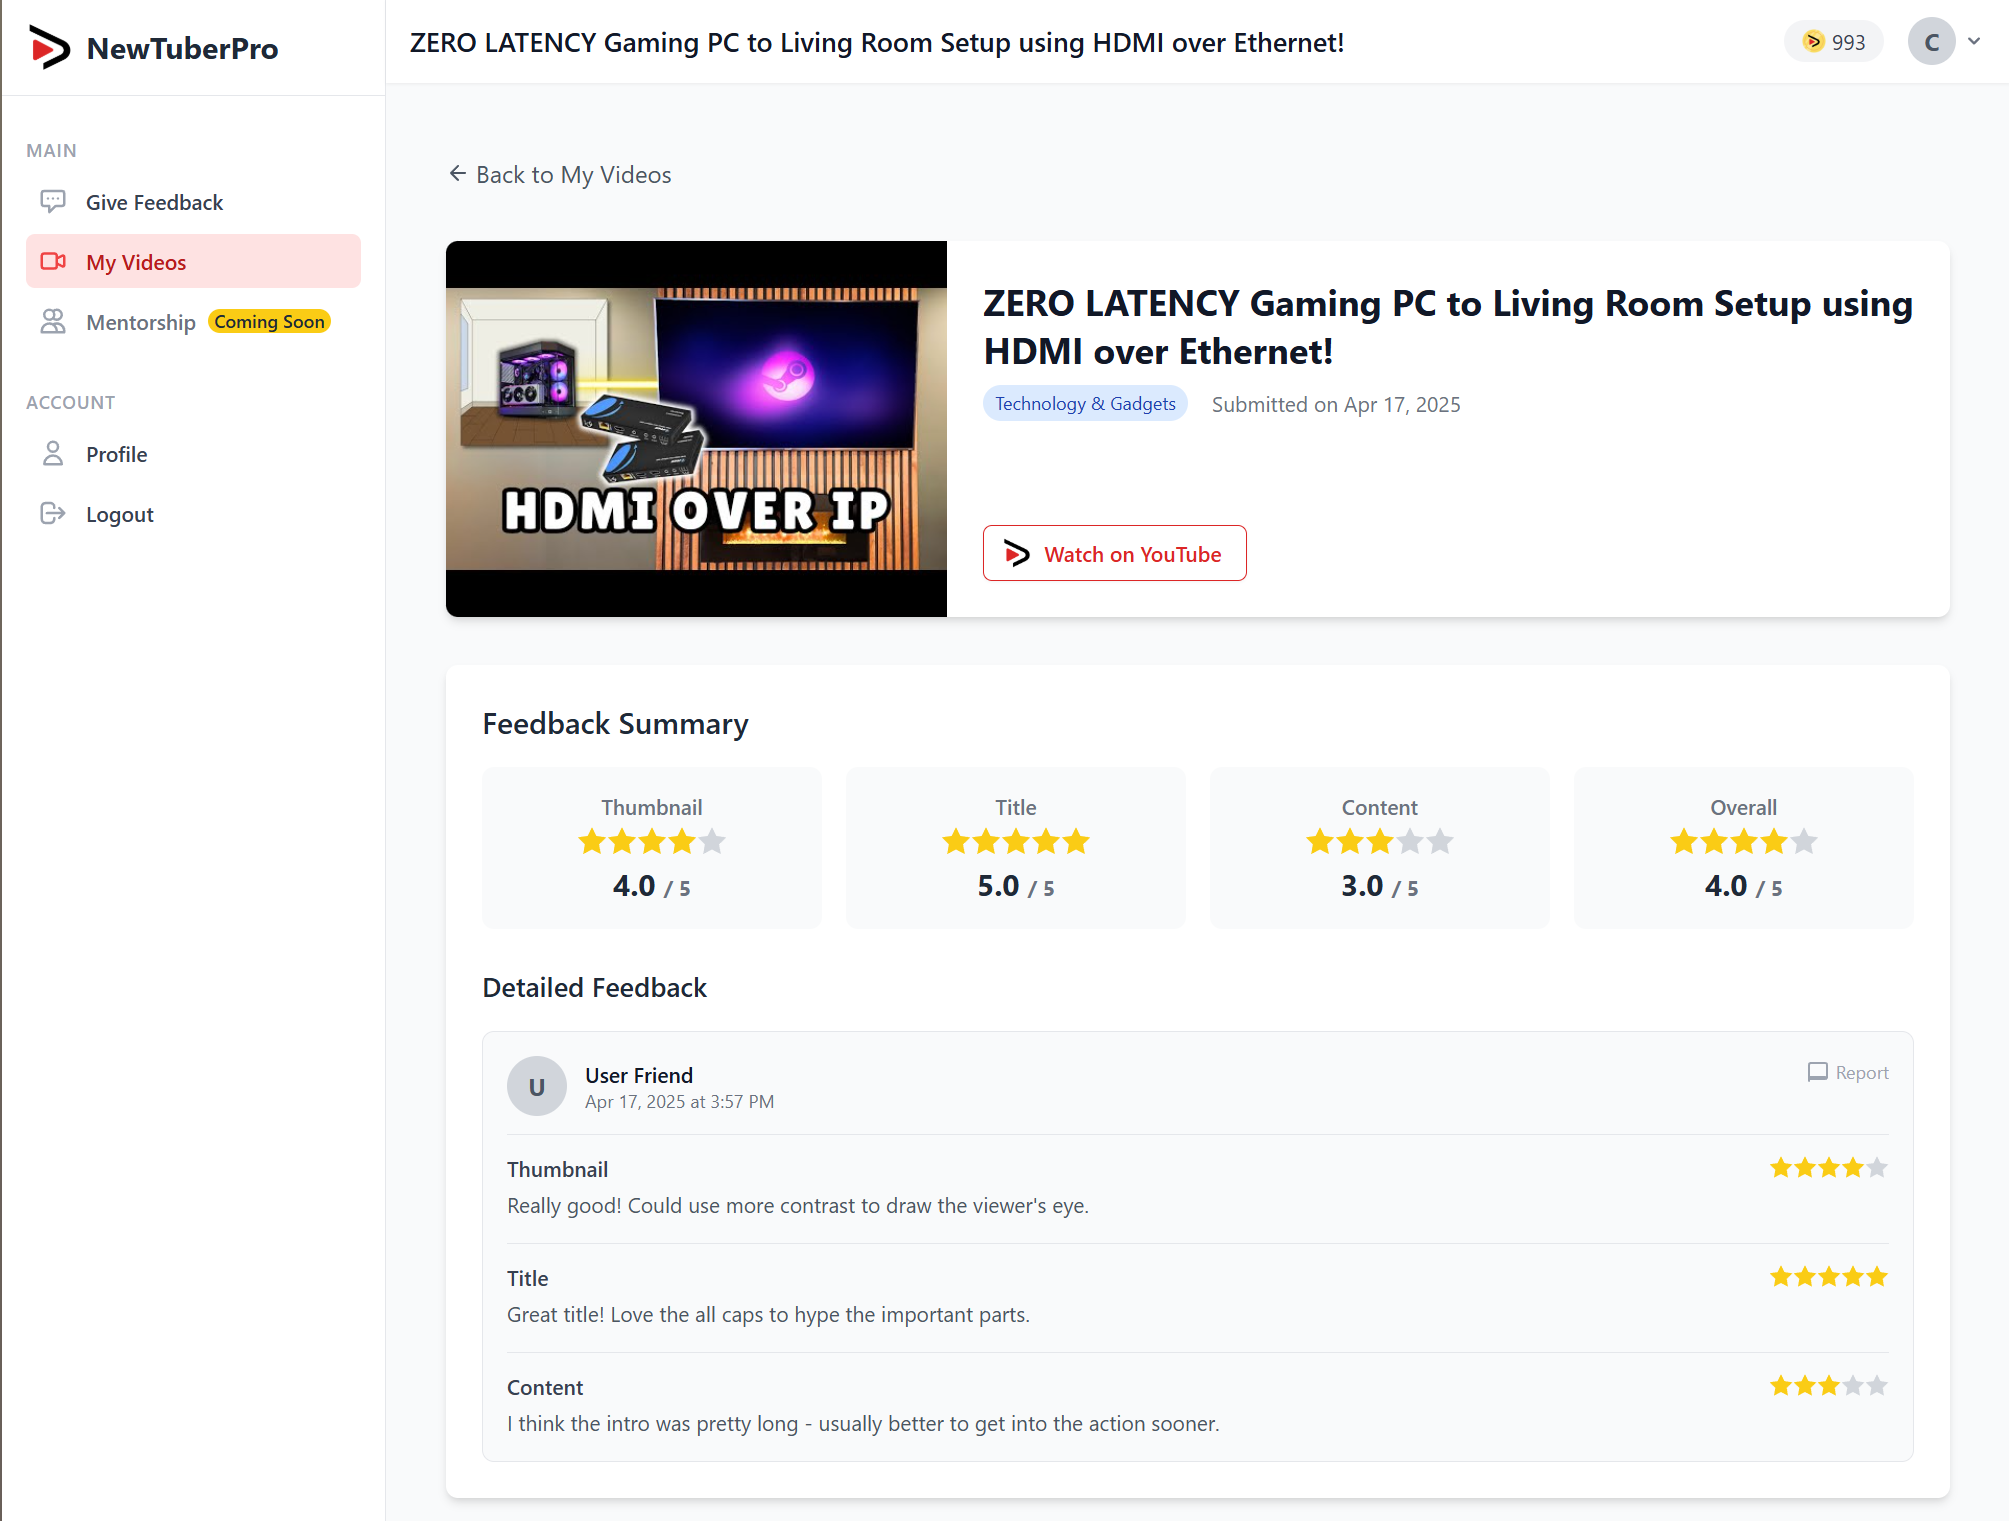The image size is (2009, 1521).
Task: Click the Watch on YouTube button
Action: (1114, 553)
